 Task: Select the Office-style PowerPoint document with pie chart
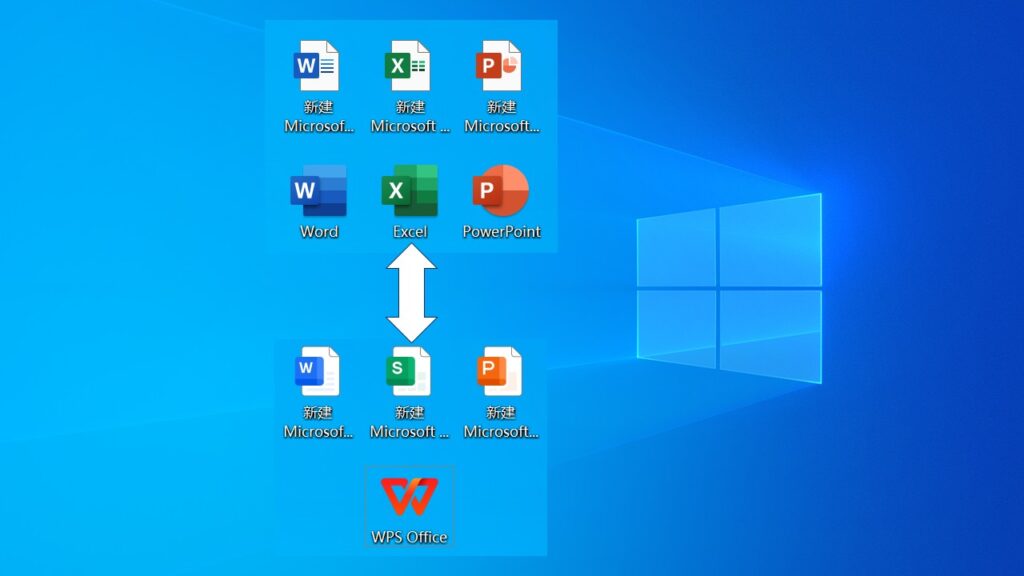pos(499,66)
